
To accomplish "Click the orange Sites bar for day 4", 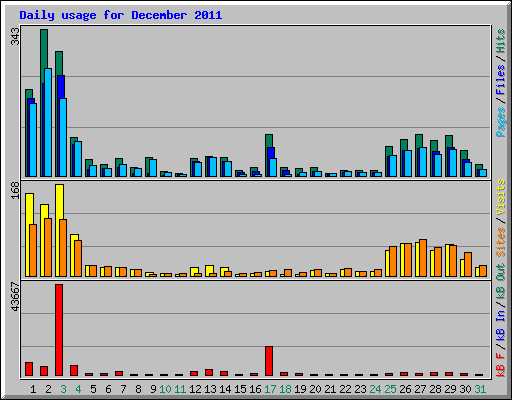I will coord(78,258).
